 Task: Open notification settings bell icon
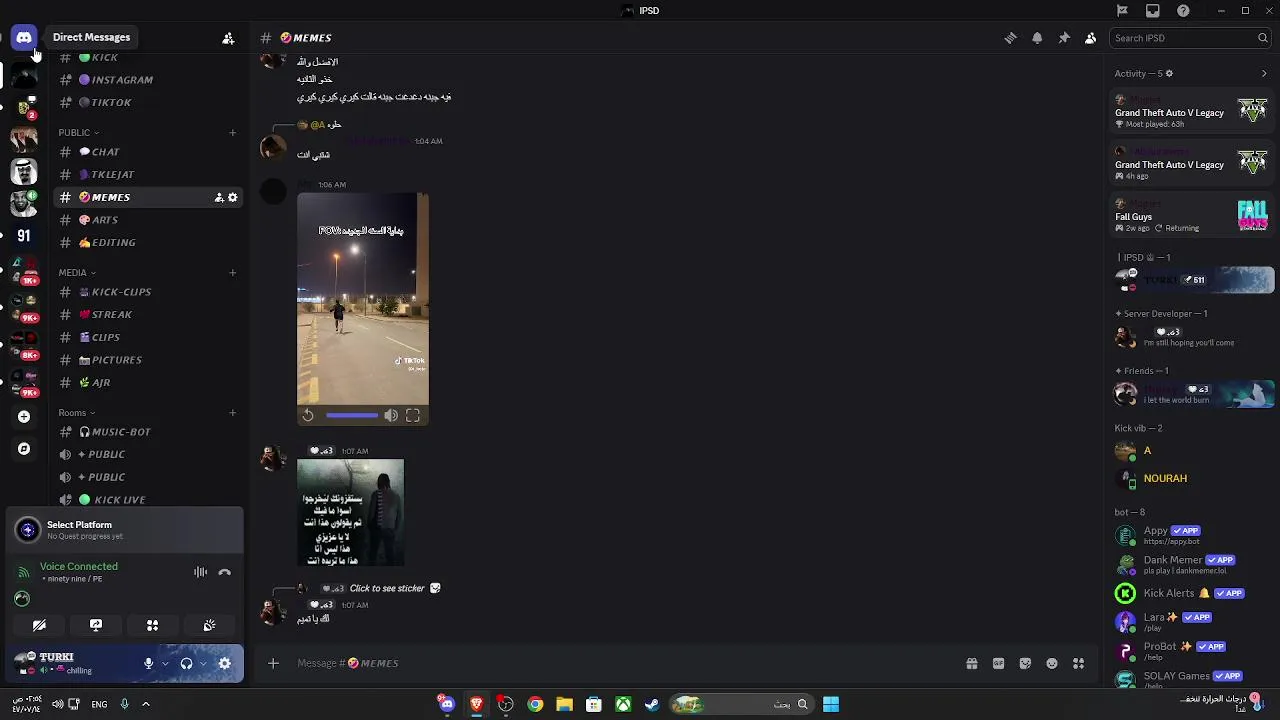(1037, 38)
